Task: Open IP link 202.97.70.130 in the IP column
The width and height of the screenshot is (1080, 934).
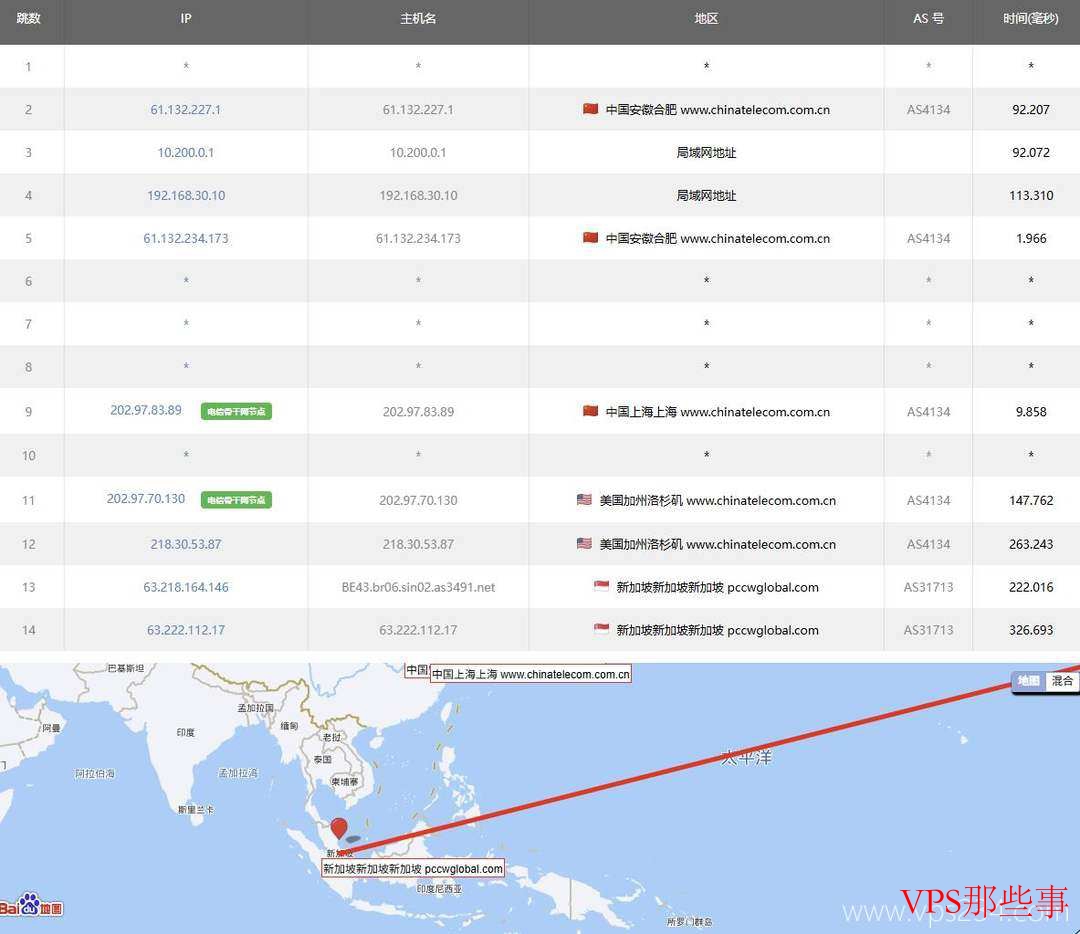Action: 146,499
